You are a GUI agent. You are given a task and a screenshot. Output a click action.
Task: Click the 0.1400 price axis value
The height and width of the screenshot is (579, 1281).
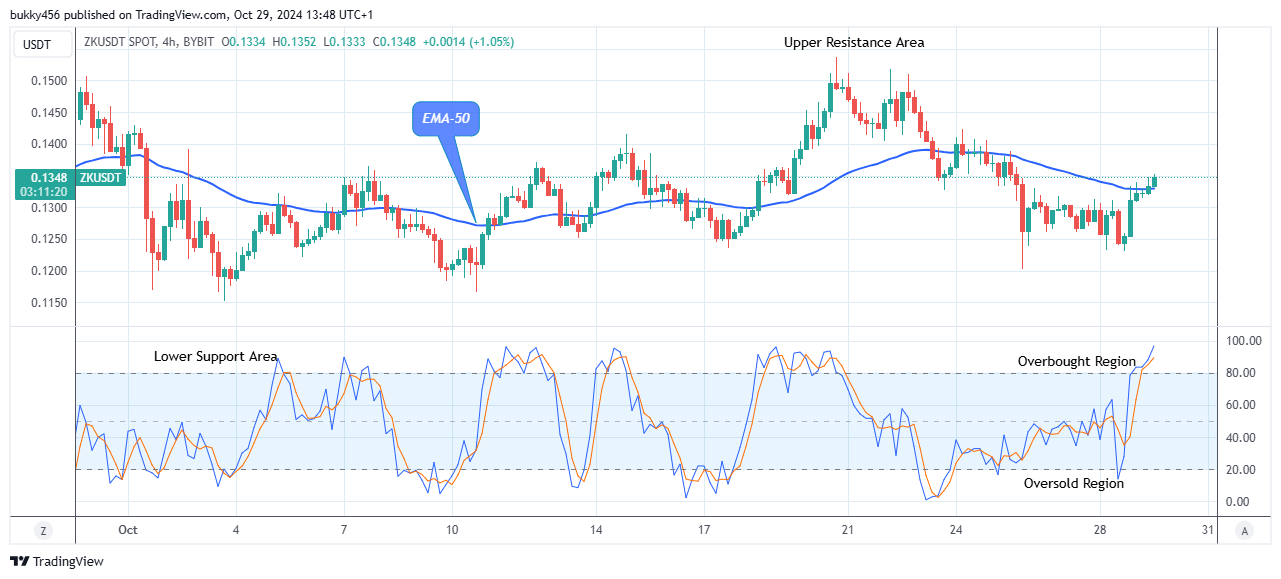tap(49, 144)
